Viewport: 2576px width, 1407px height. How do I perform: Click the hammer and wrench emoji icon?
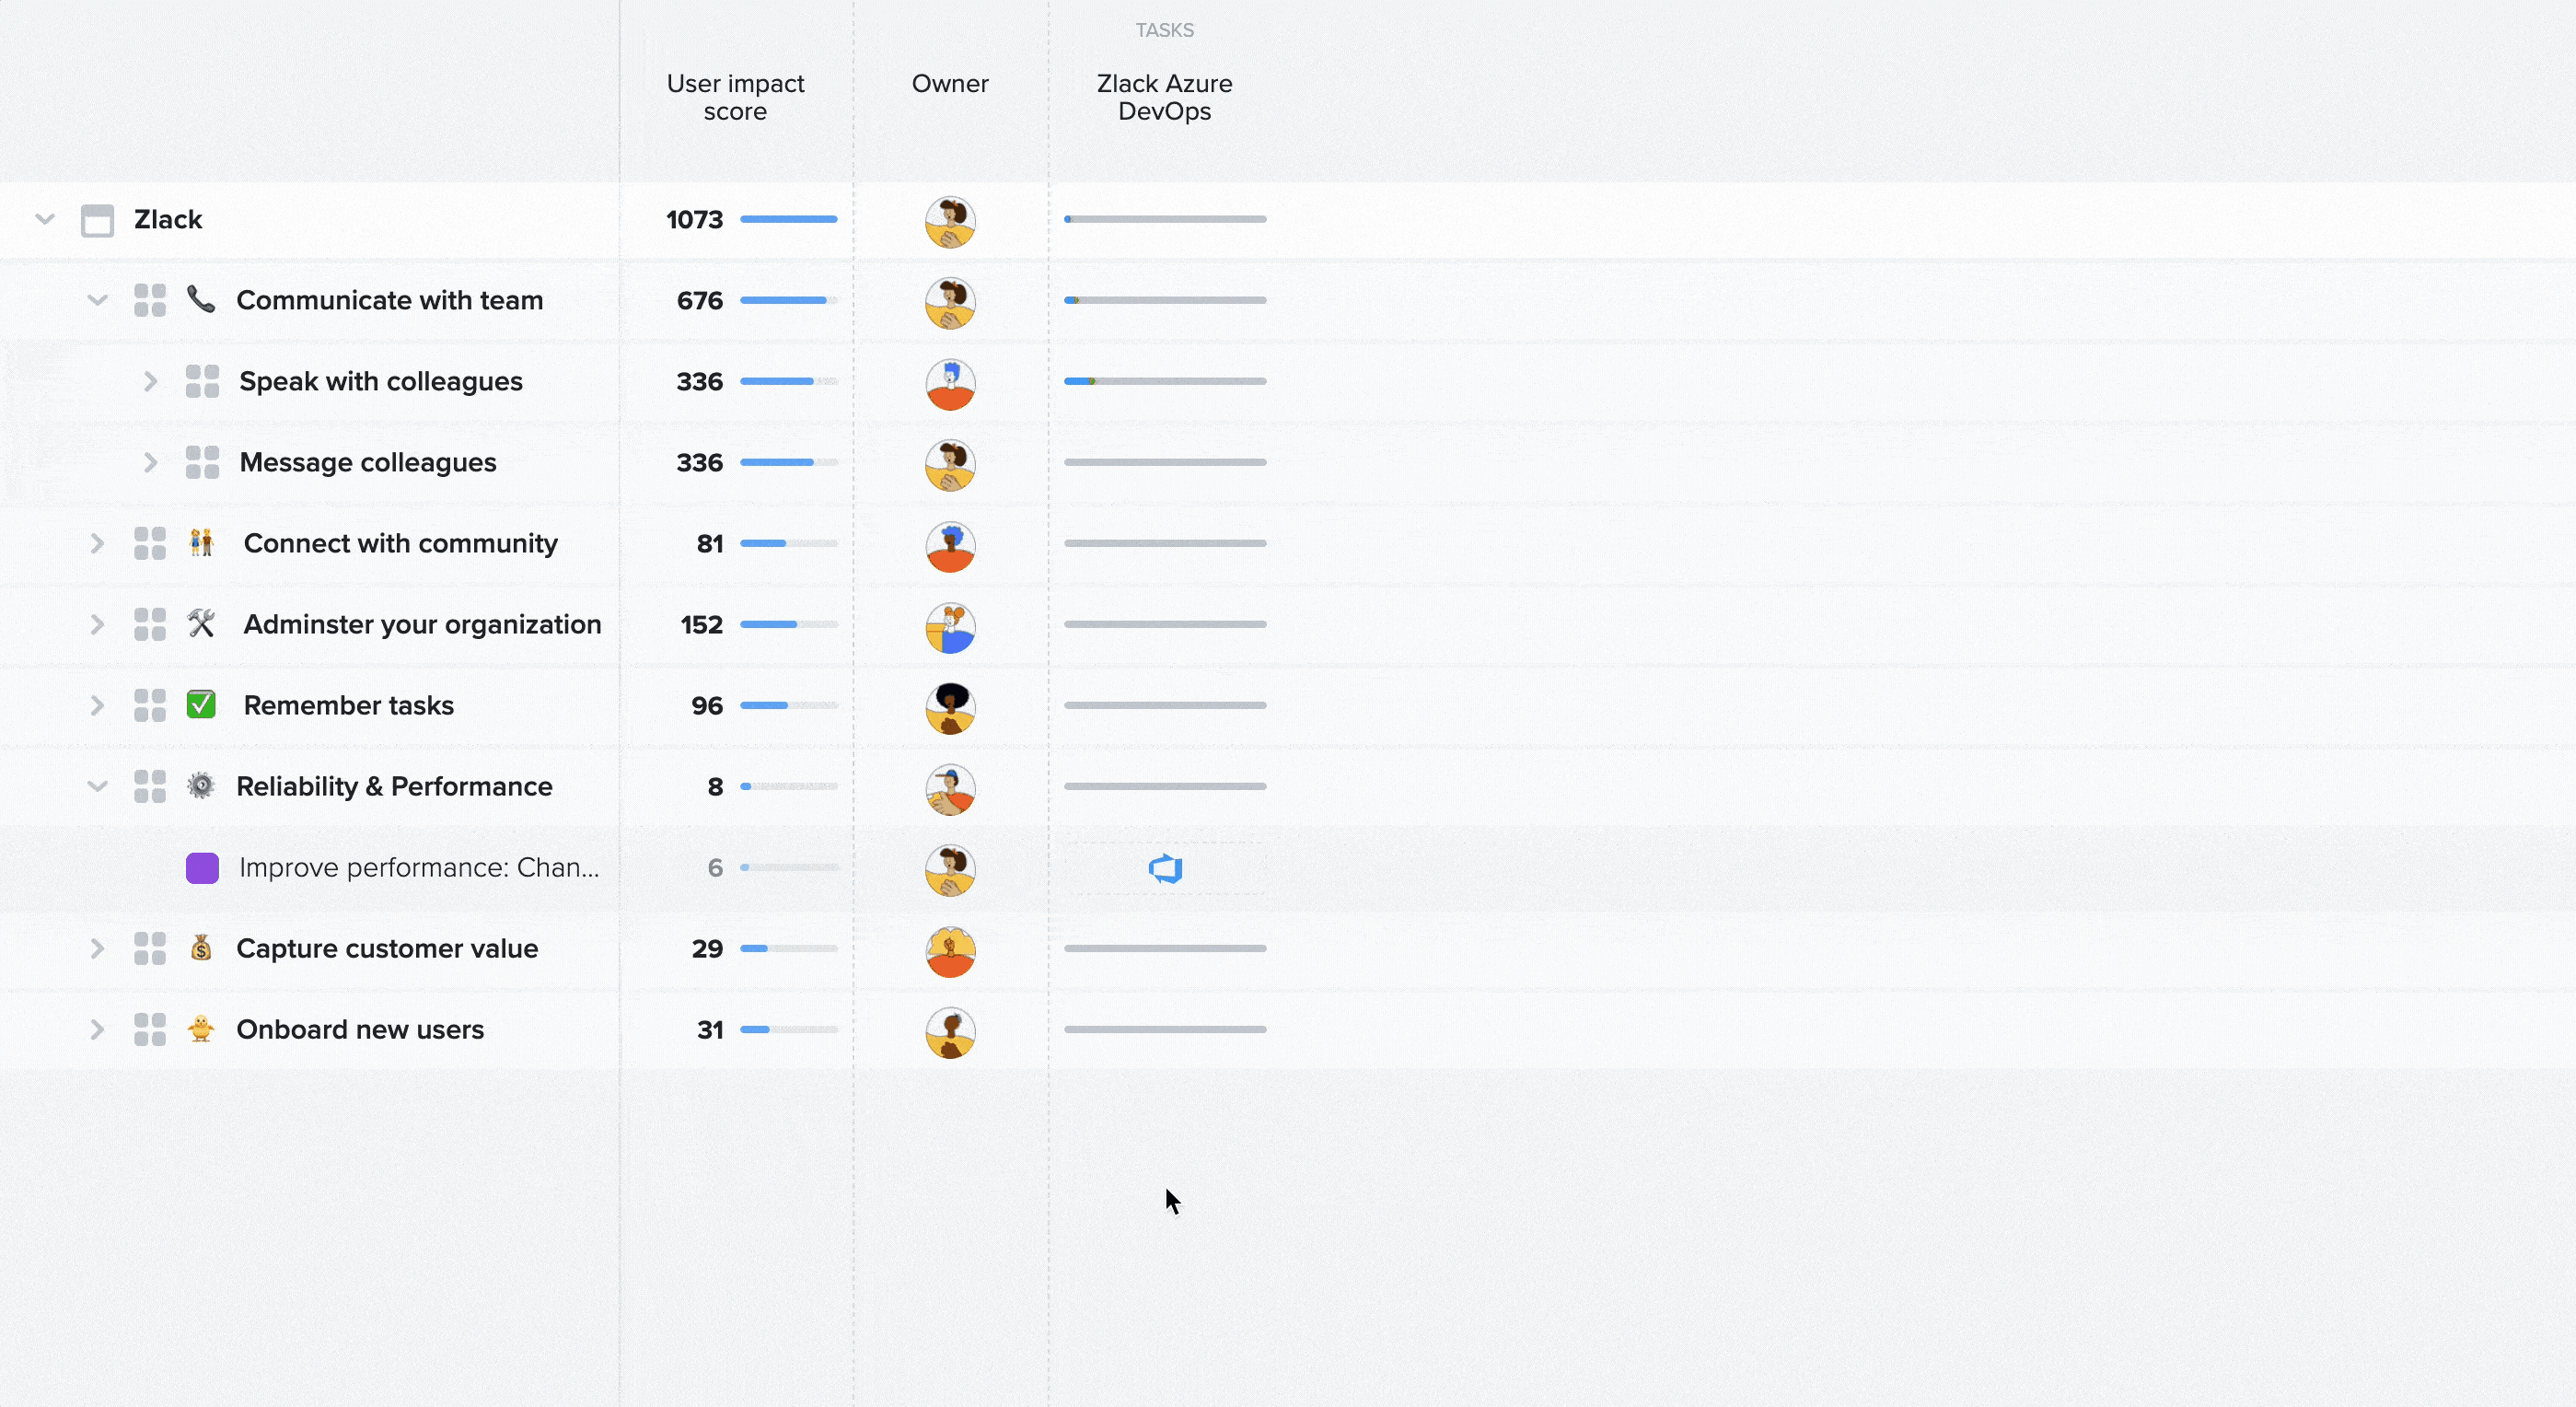(201, 623)
